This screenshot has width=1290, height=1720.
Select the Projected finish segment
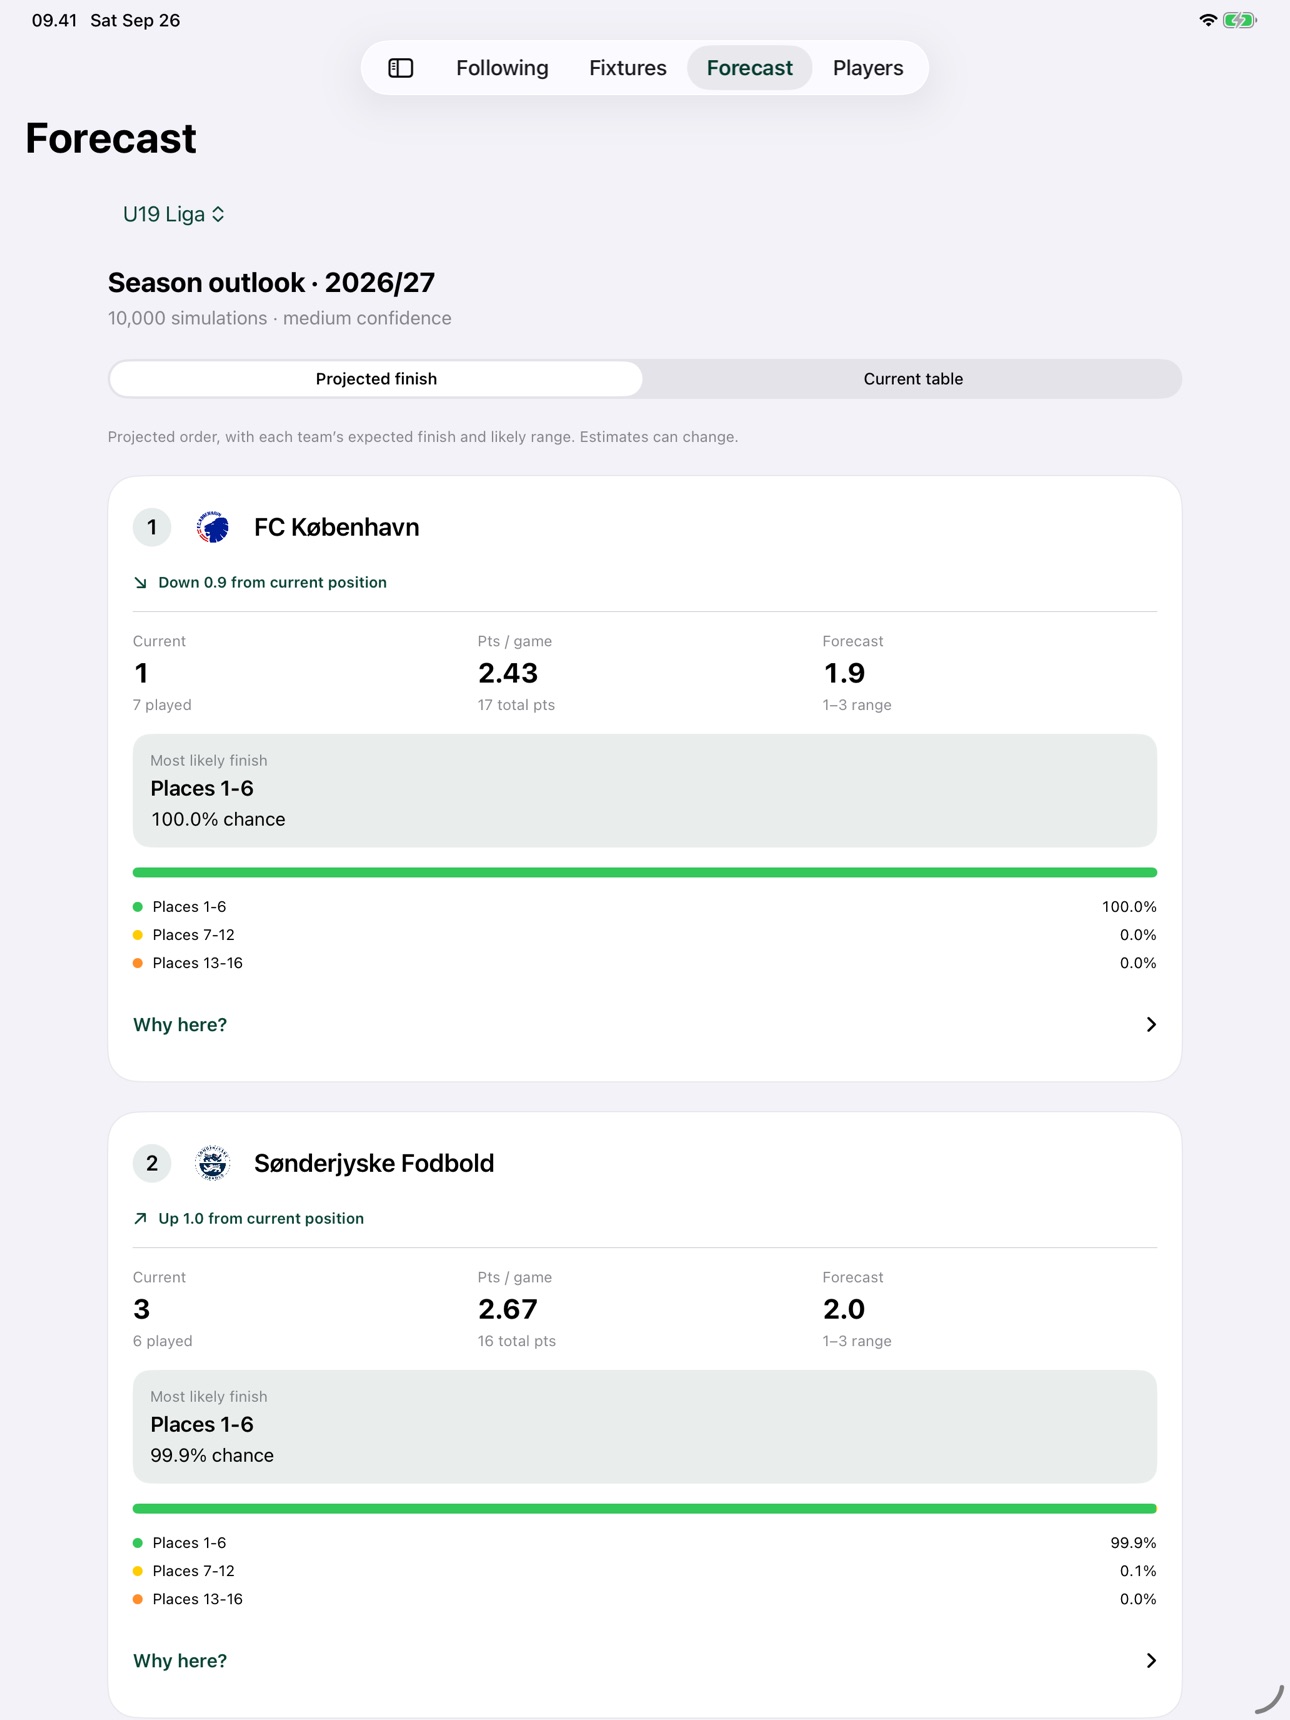376,379
